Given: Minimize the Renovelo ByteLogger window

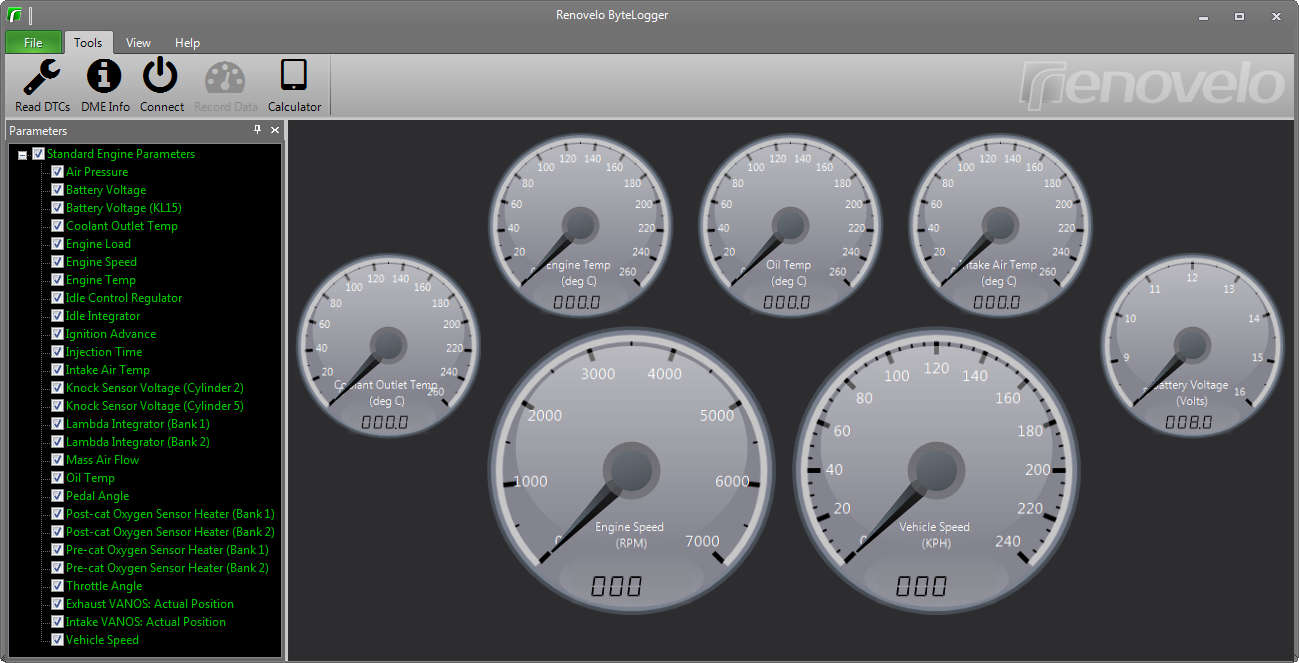Looking at the screenshot, I should point(1204,16).
